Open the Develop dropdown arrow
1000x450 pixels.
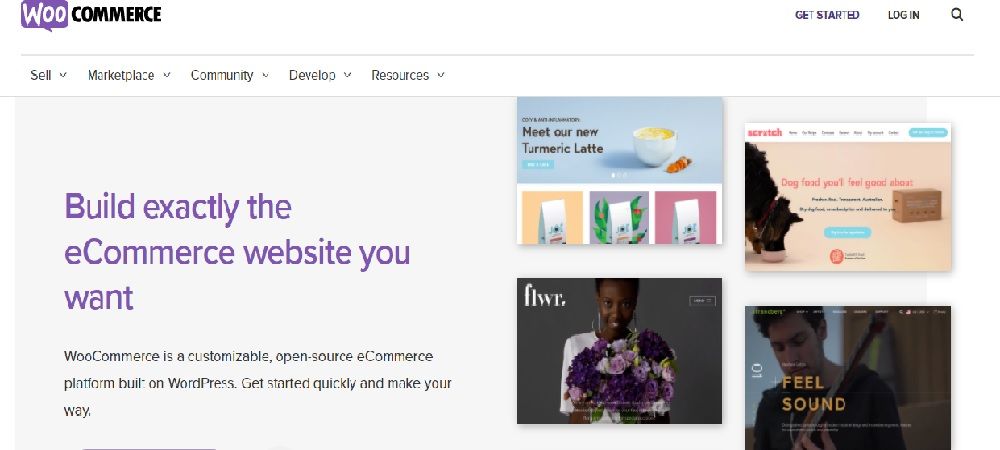347,75
